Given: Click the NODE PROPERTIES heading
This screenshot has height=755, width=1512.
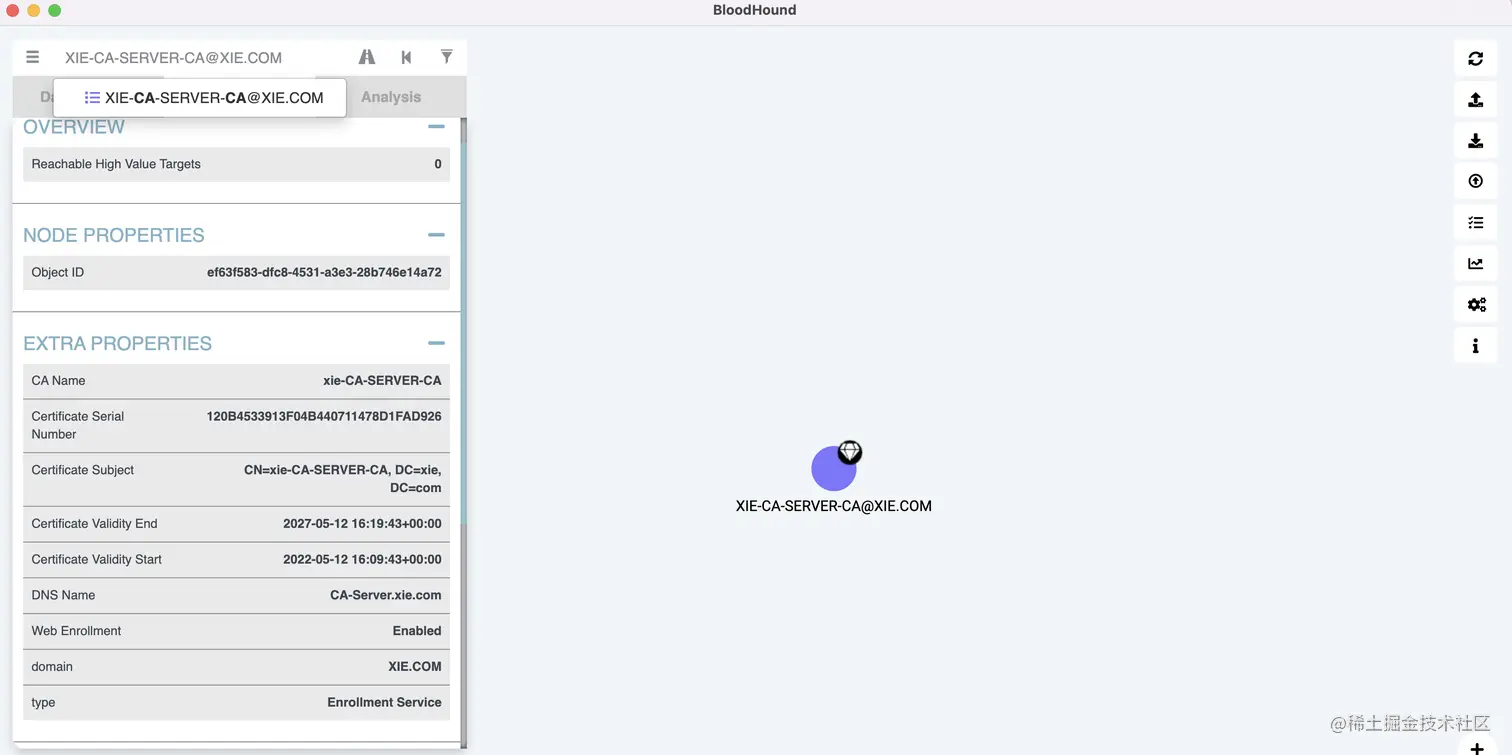Looking at the screenshot, I should tap(114, 235).
